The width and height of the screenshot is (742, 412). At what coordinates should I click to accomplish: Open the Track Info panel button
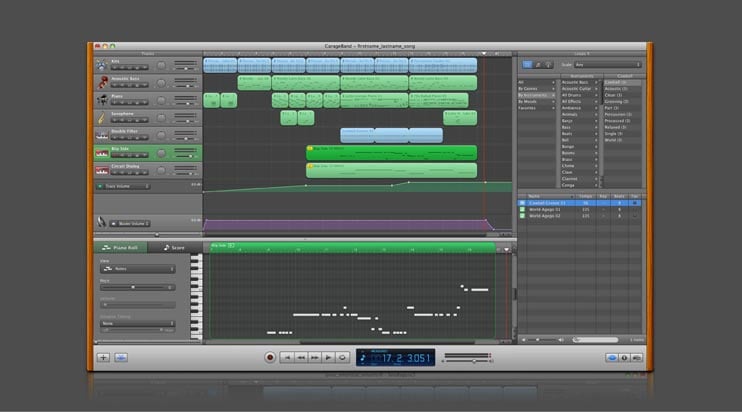click(x=624, y=358)
